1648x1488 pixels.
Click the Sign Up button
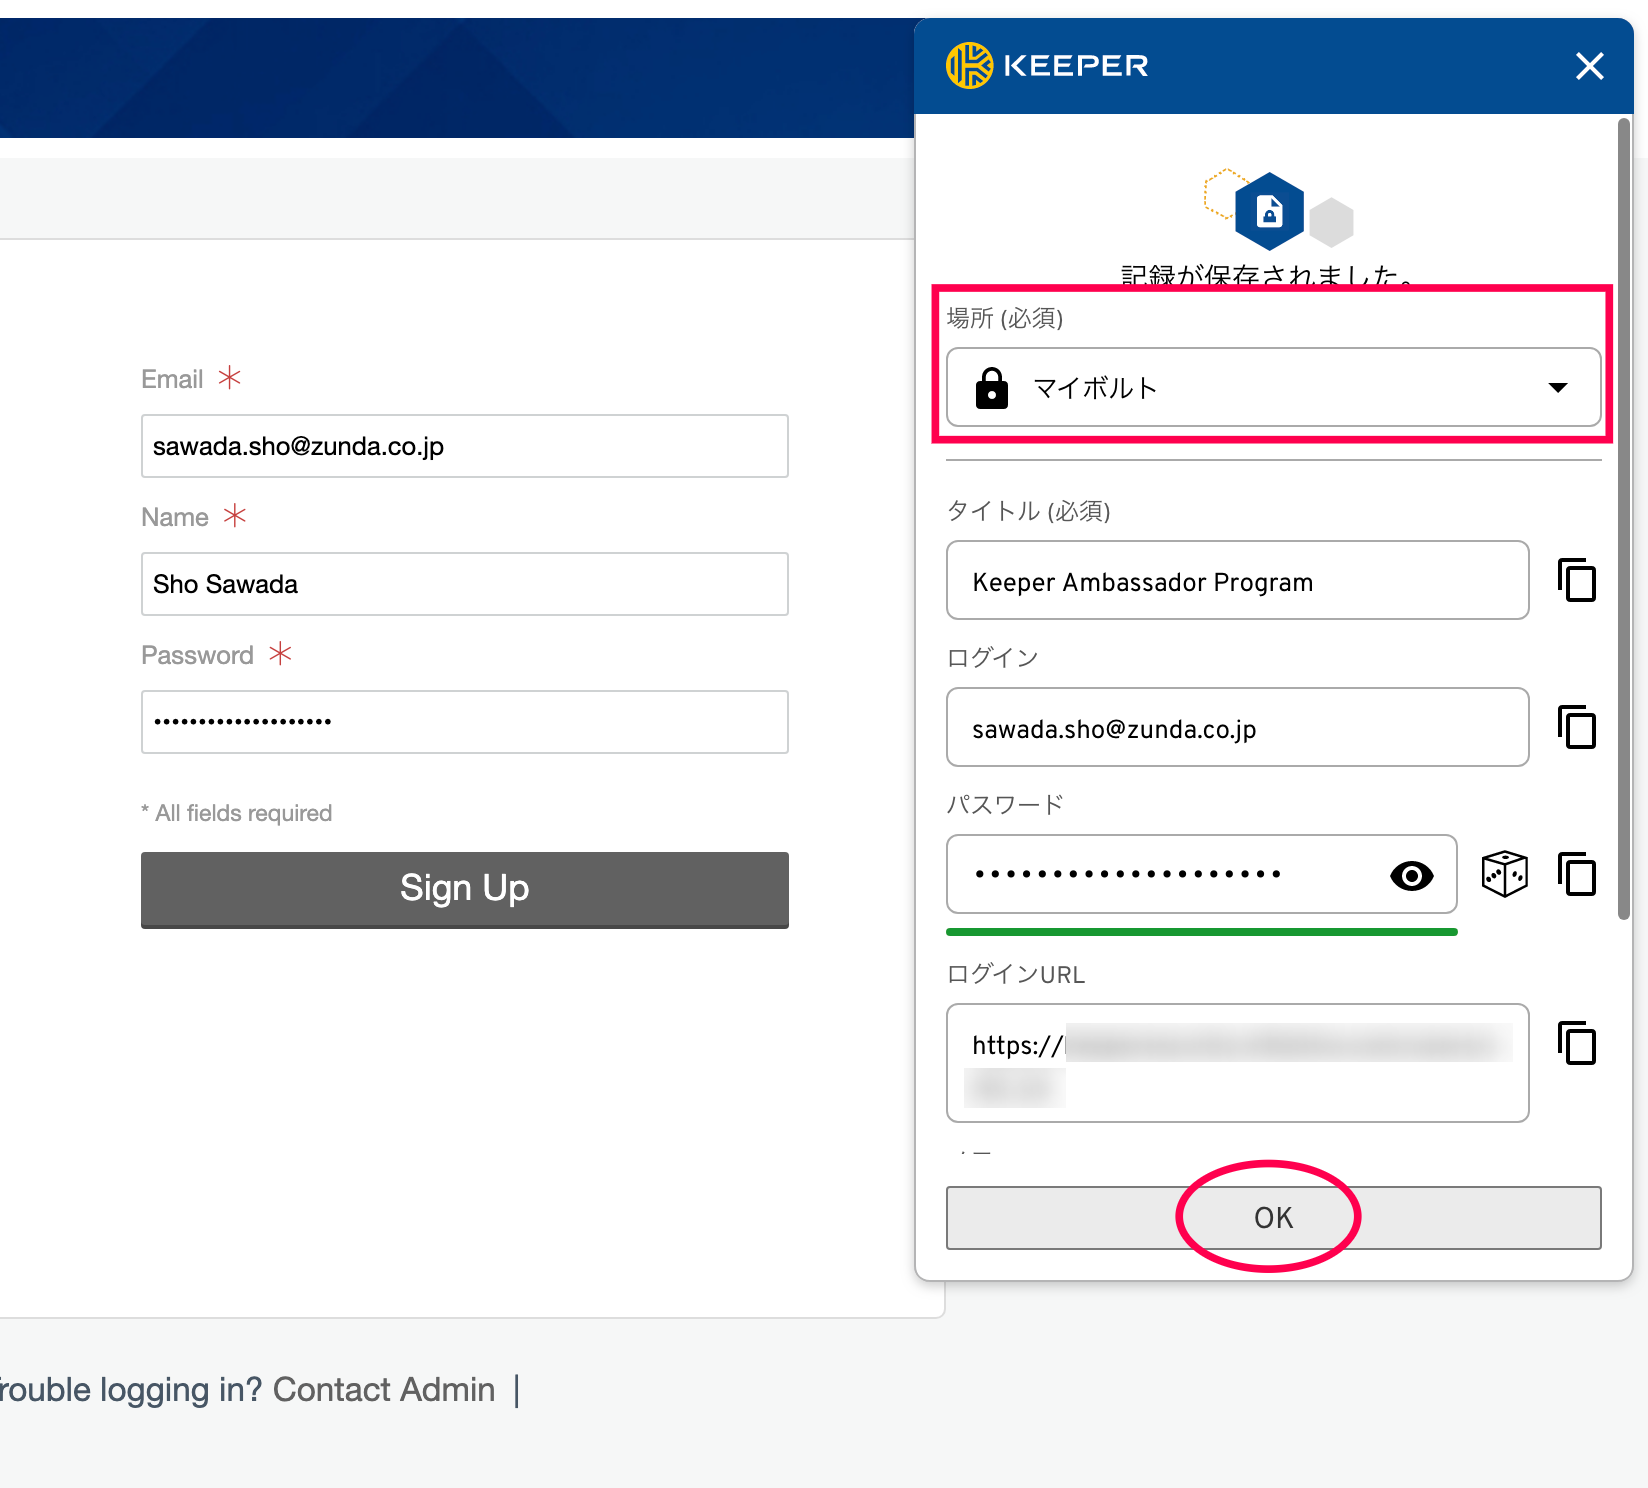(464, 889)
